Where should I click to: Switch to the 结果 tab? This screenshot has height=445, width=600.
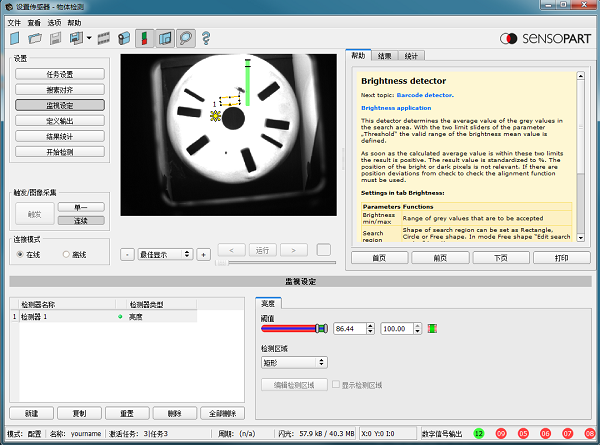[385, 56]
